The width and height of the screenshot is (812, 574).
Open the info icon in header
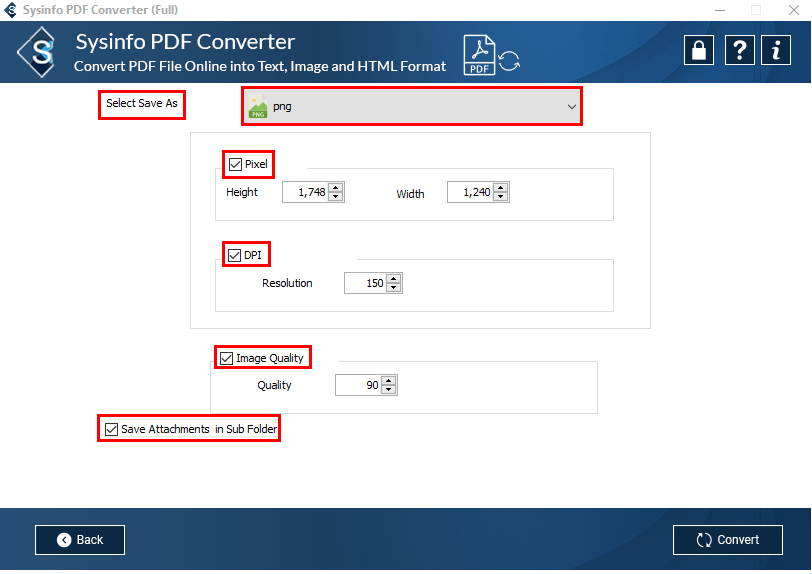(x=776, y=50)
